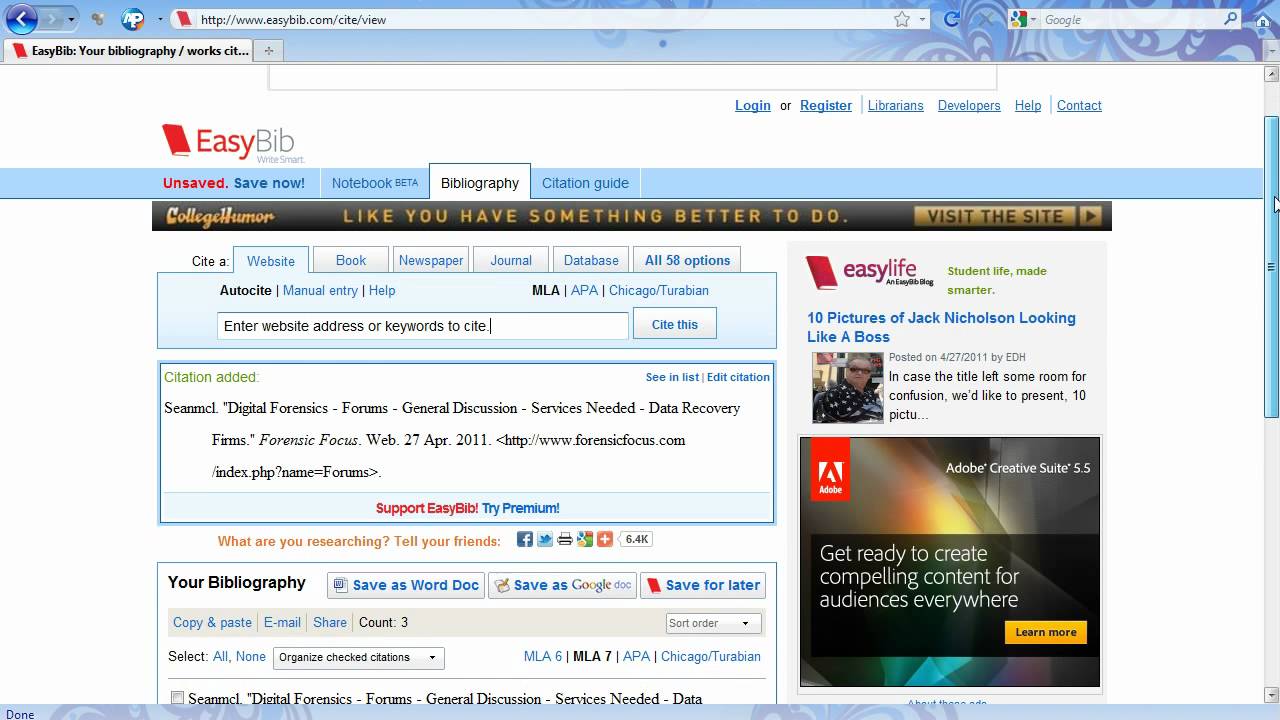
Task: Click the search magnifier icon
Action: tap(1231, 19)
